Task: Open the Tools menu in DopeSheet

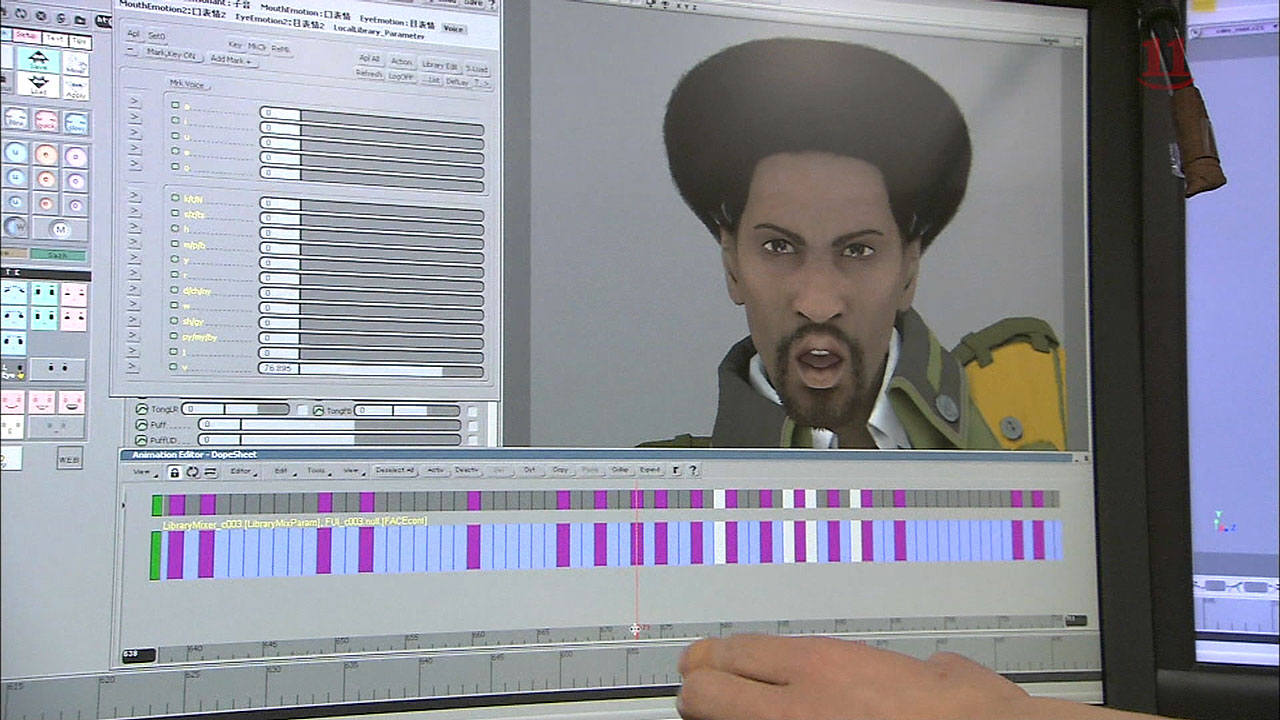Action: click(x=319, y=471)
